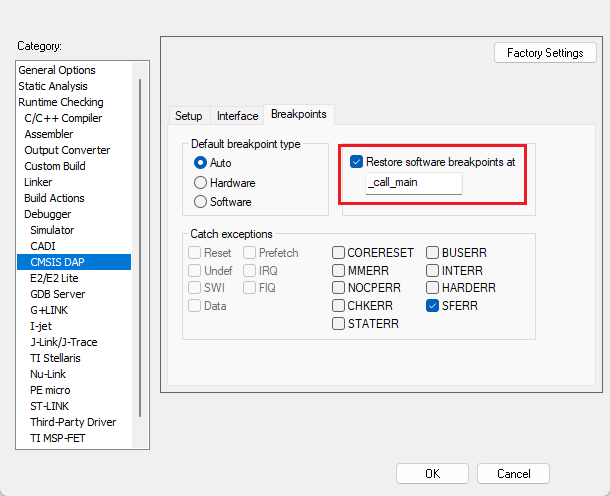Select J-Link/J-Trace driver
Viewport: 610px width, 496px height.
(74, 342)
